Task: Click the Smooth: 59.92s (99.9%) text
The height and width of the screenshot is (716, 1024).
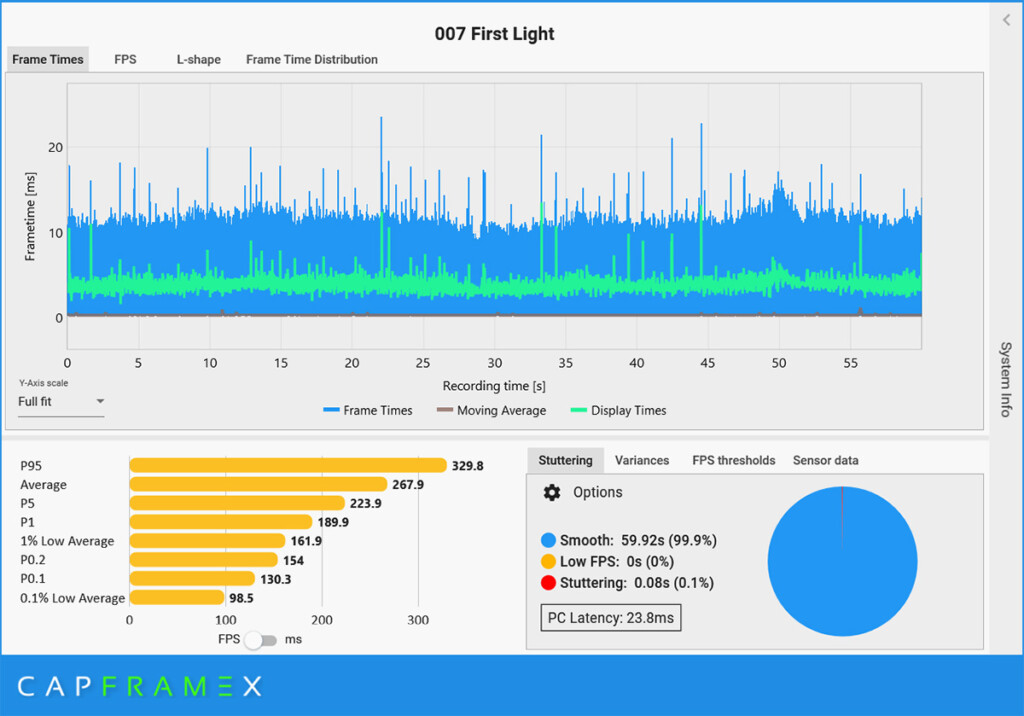Action: click(638, 540)
